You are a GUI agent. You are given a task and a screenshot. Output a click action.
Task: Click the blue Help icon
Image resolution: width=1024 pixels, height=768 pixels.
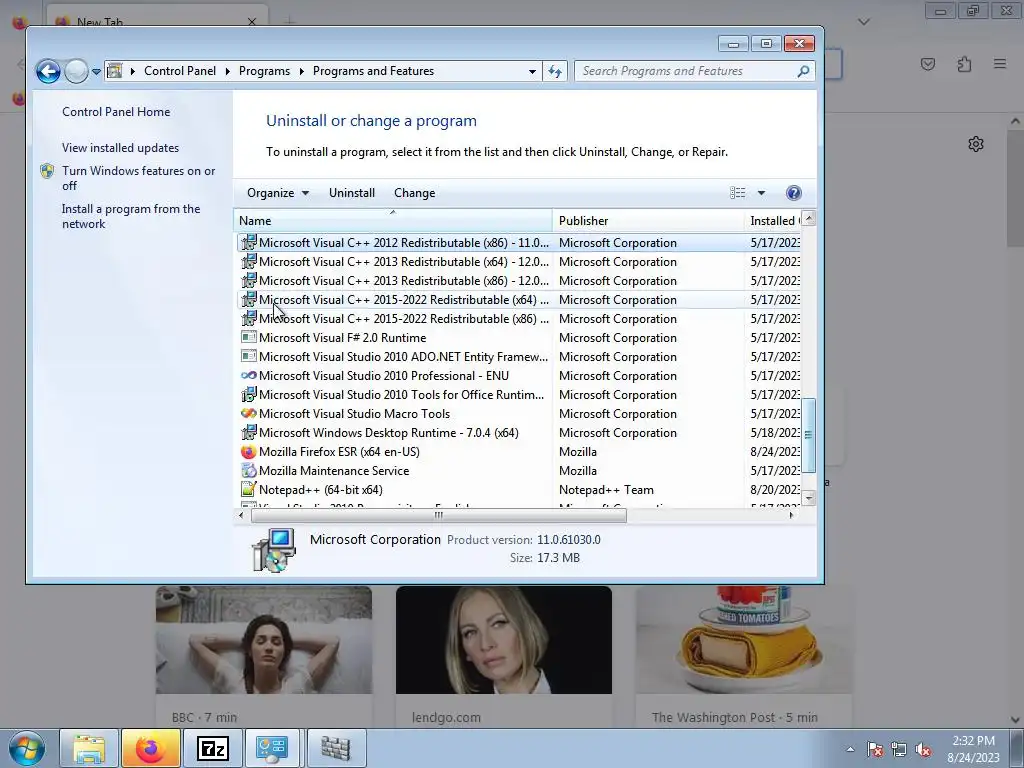793,193
